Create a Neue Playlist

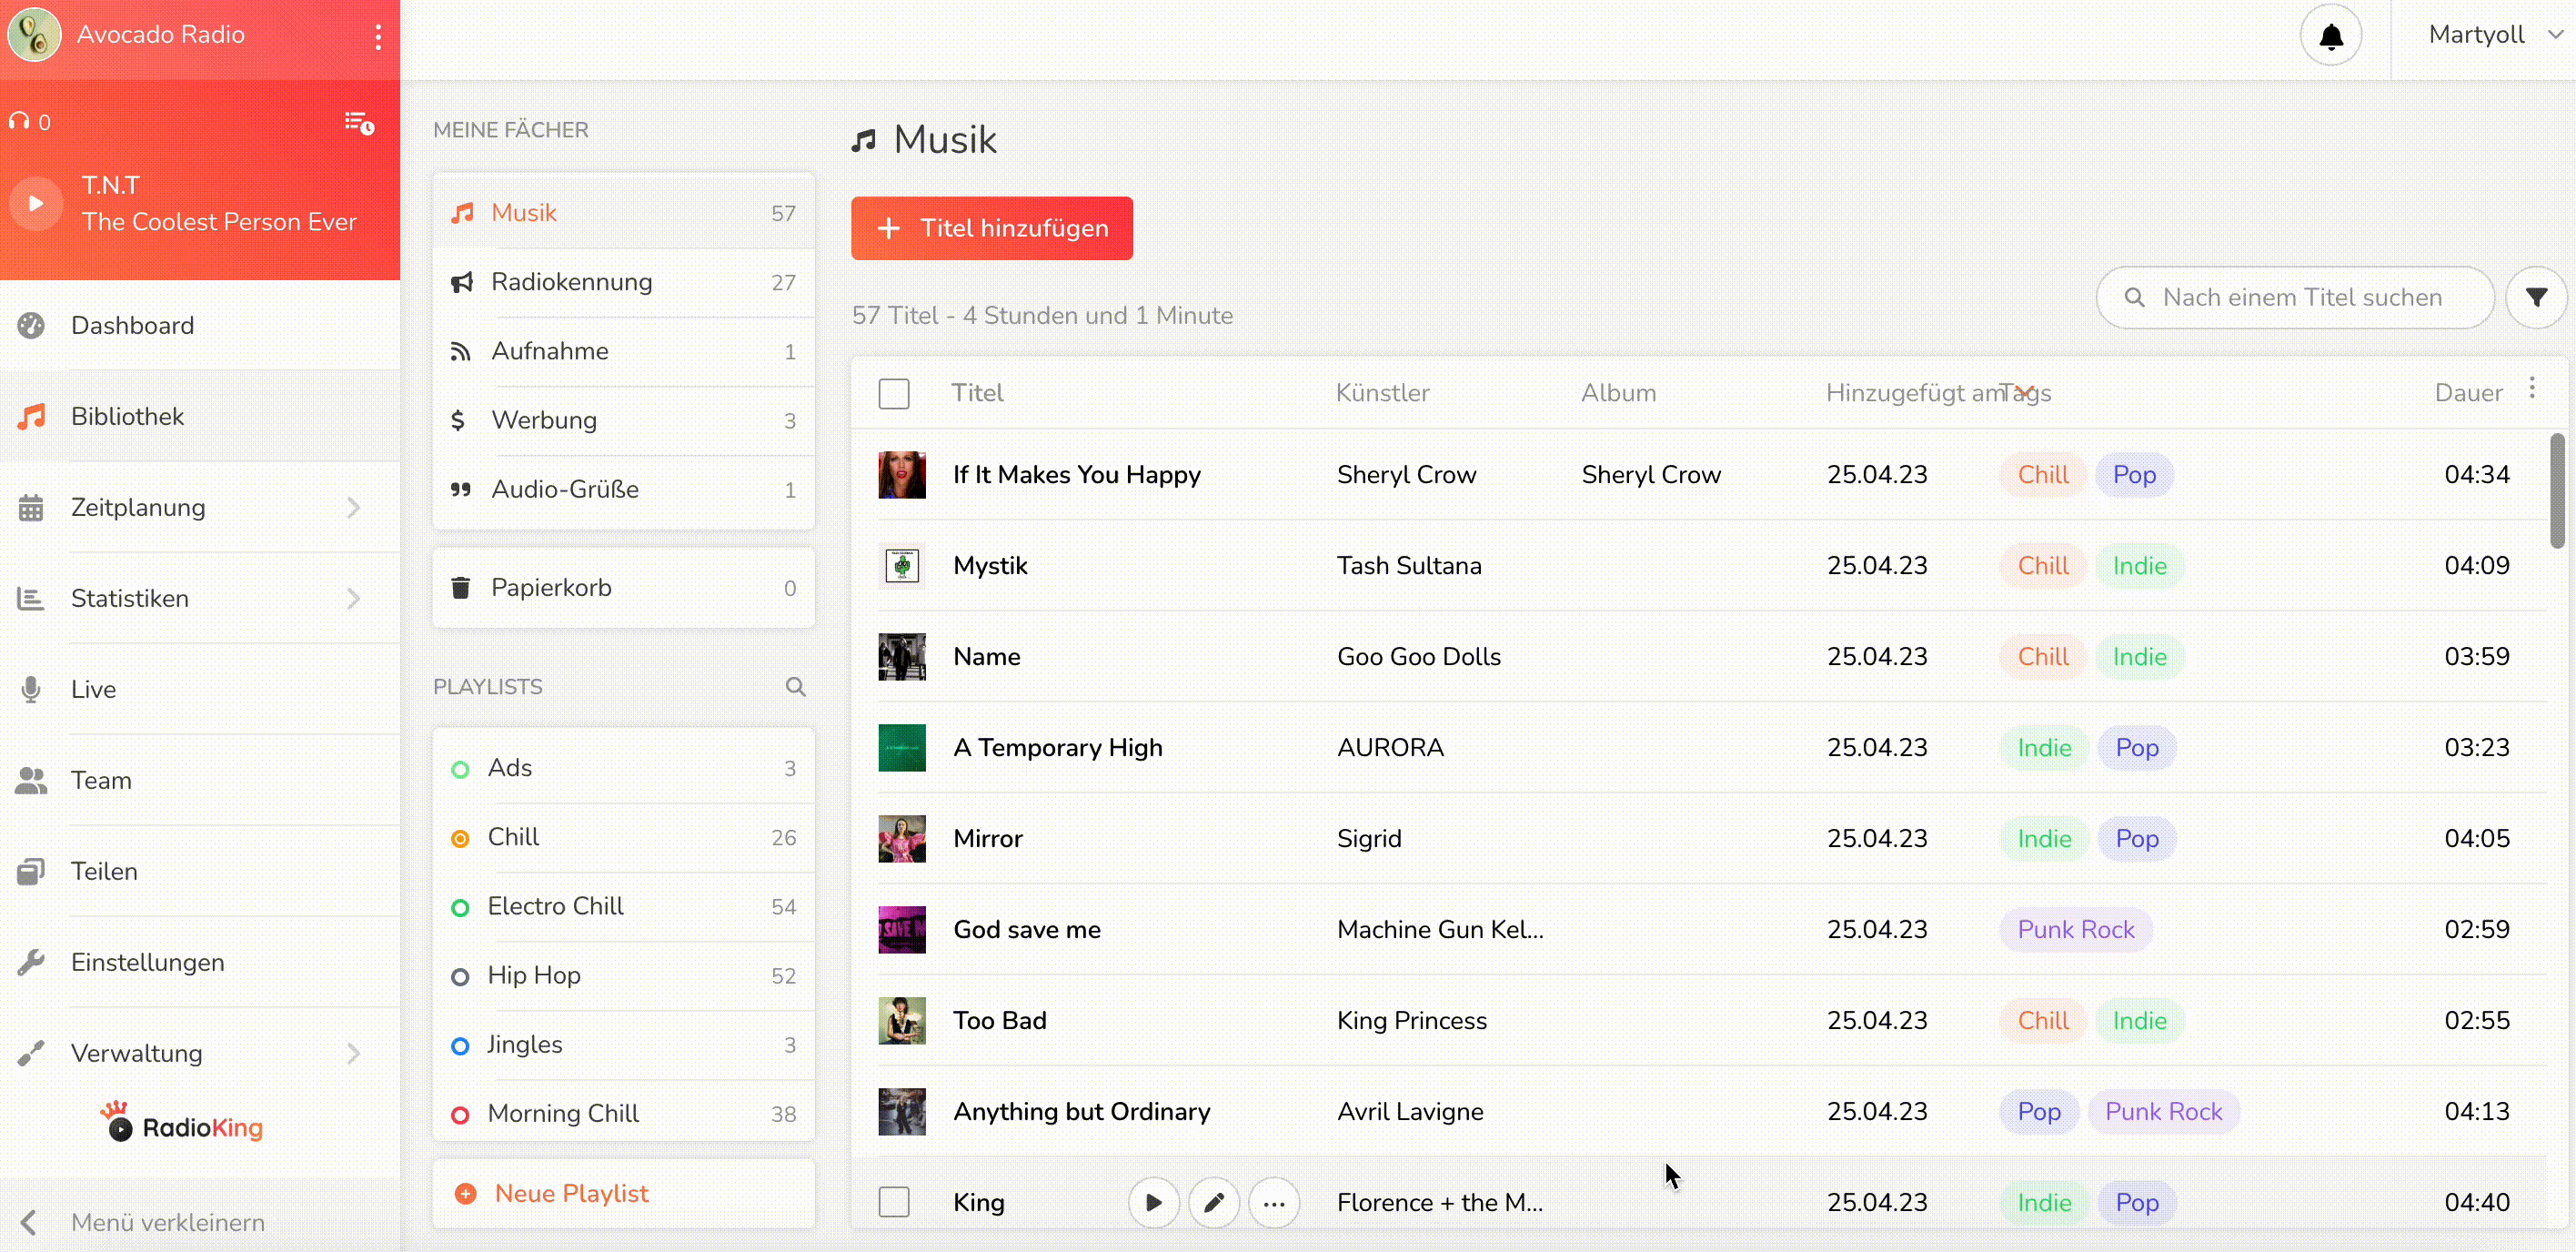(x=624, y=1194)
